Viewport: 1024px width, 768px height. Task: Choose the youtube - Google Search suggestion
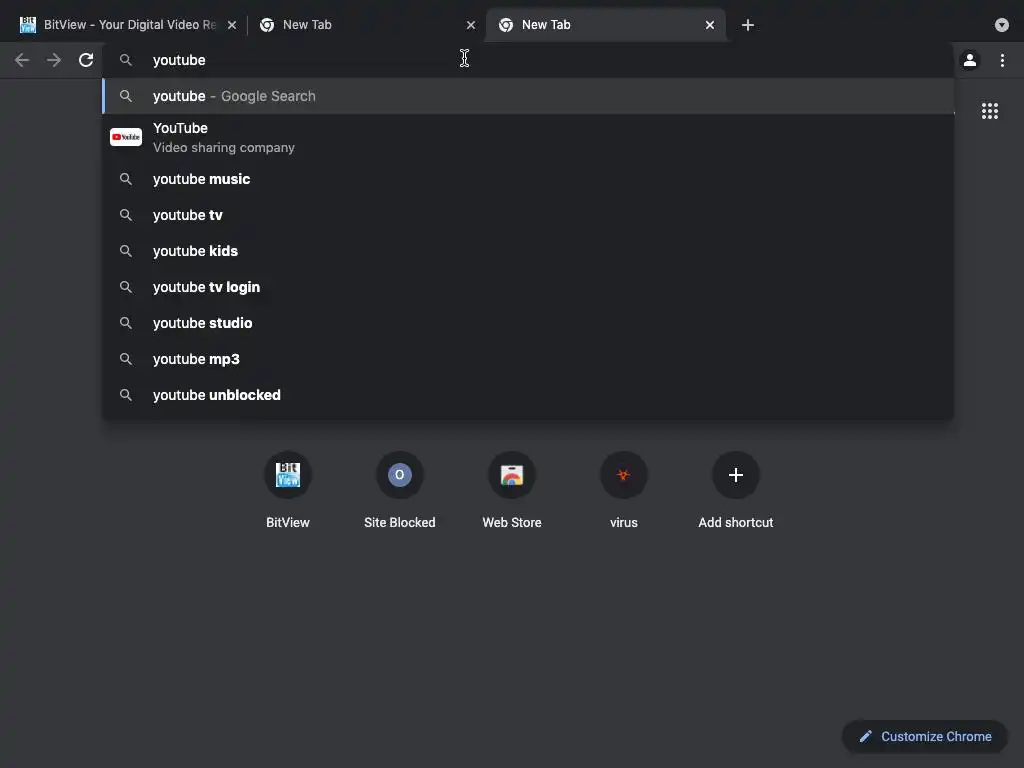(x=528, y=96)
